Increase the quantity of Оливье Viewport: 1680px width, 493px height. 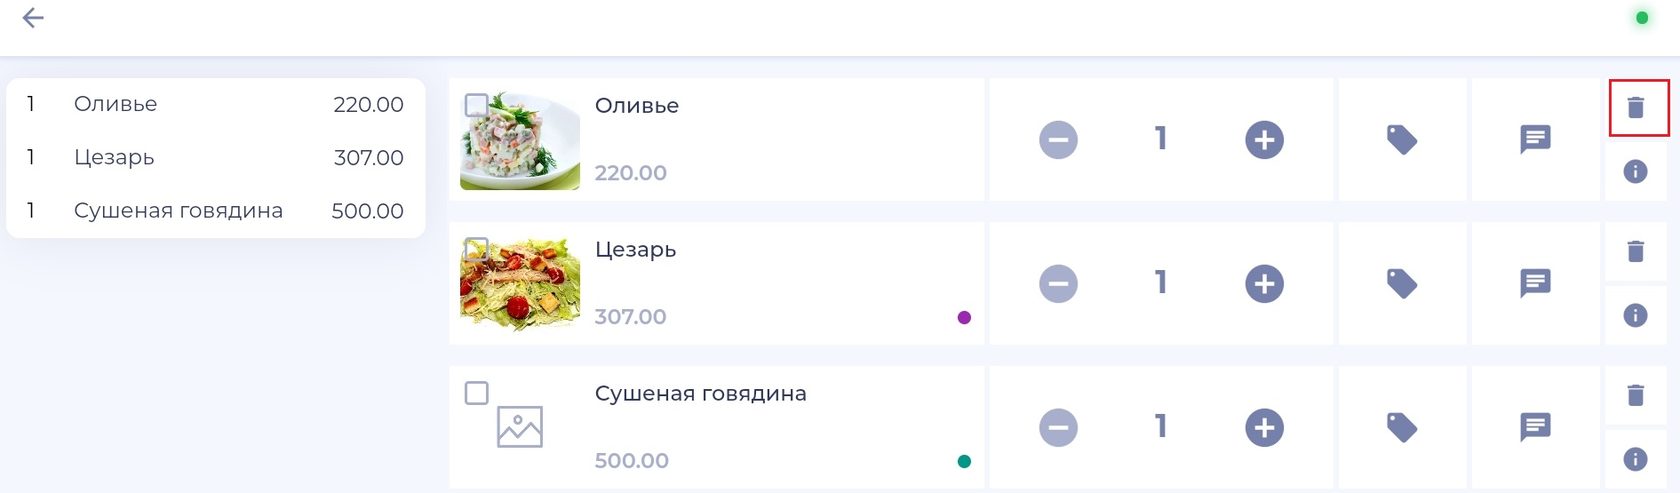click(1264, 140)
